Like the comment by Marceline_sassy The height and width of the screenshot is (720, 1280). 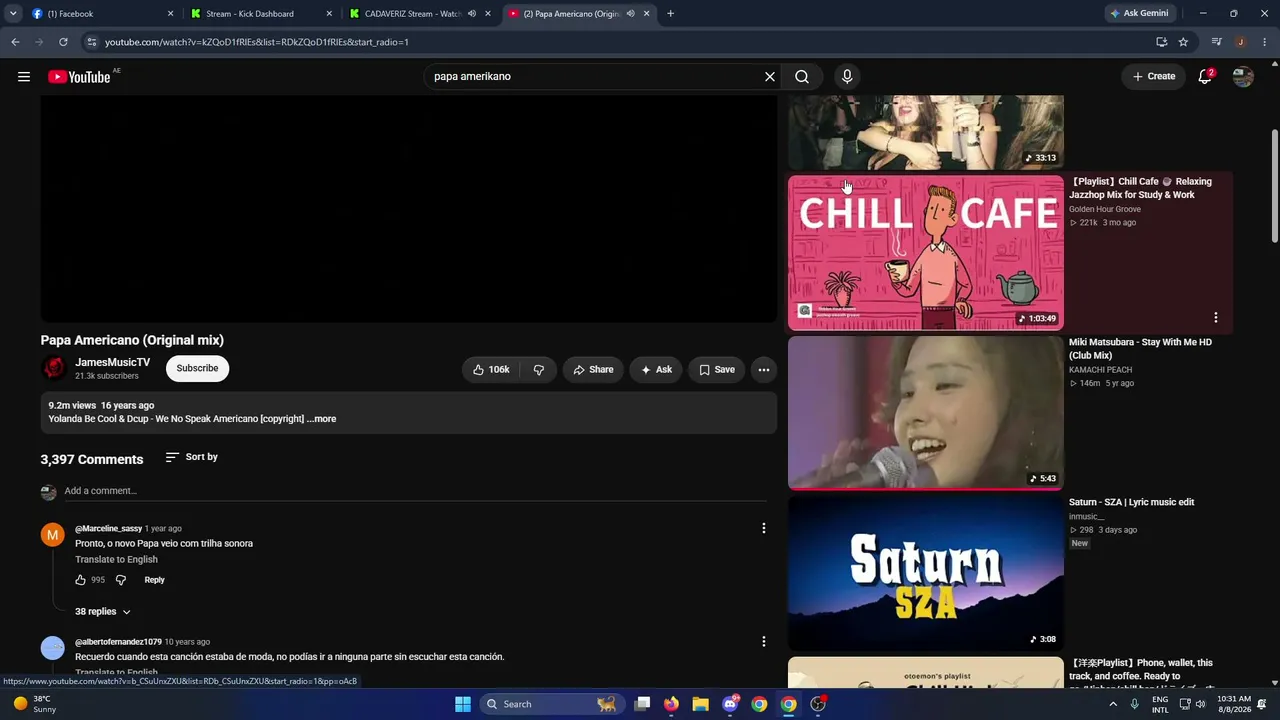81,580
